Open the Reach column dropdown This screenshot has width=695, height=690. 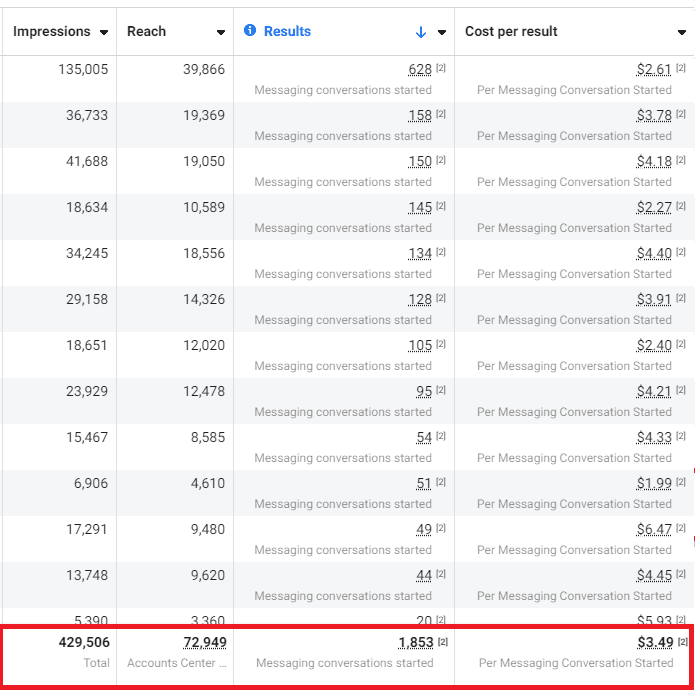pos(220,32)
